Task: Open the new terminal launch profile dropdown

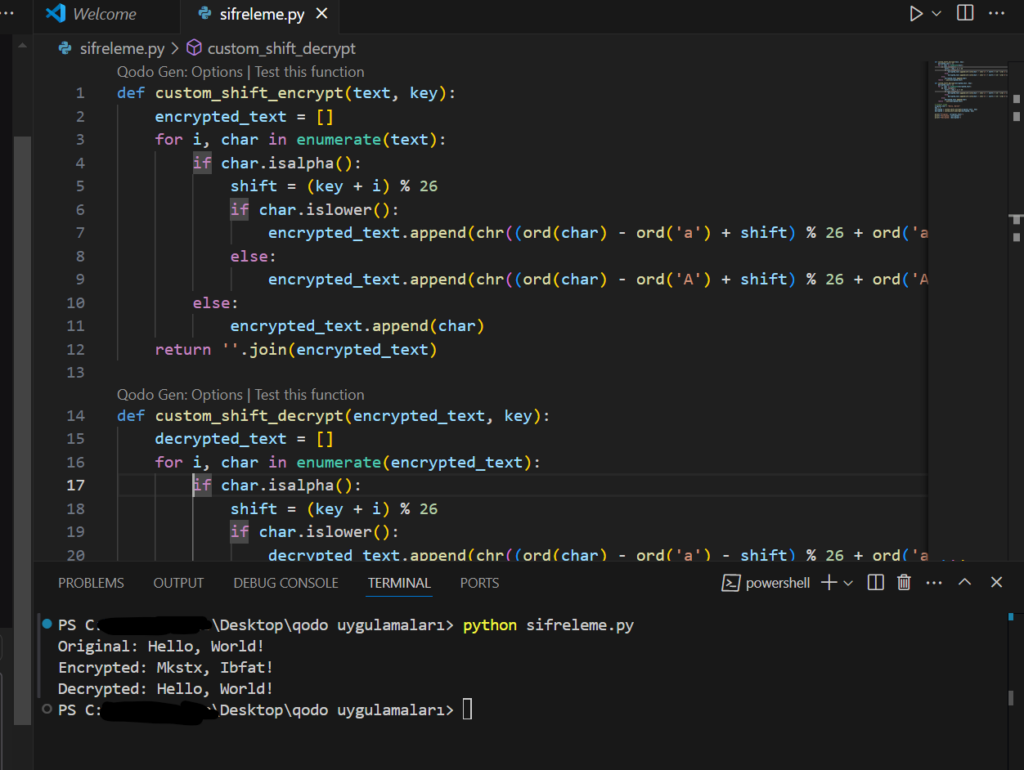Action: click(x=848, y=583)
